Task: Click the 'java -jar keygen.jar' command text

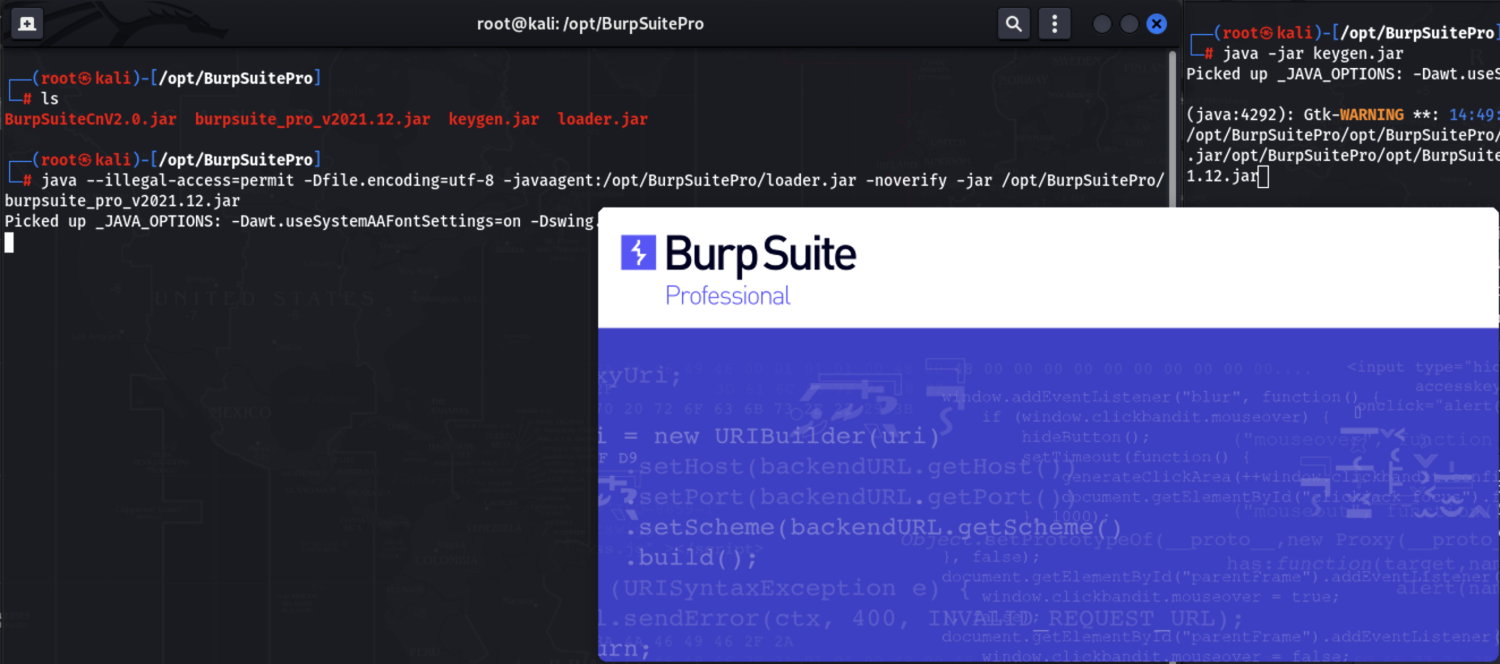Action: tap(1312, 54)
